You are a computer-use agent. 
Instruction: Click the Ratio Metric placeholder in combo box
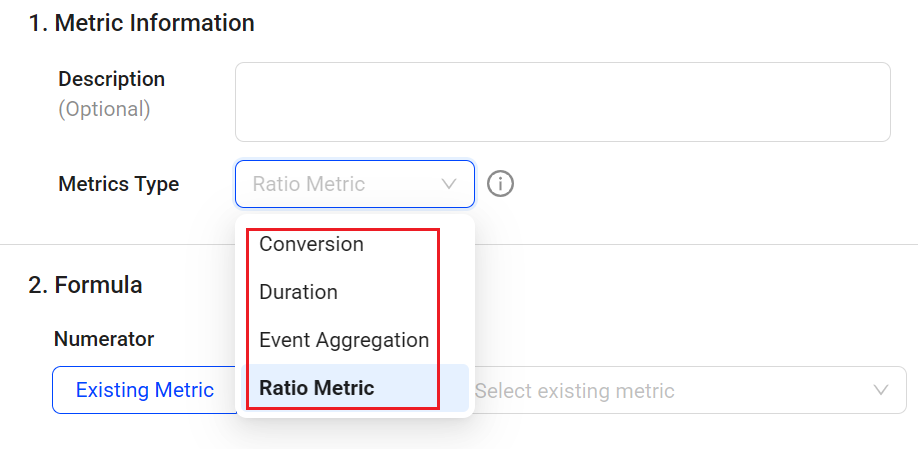[308, 184]
